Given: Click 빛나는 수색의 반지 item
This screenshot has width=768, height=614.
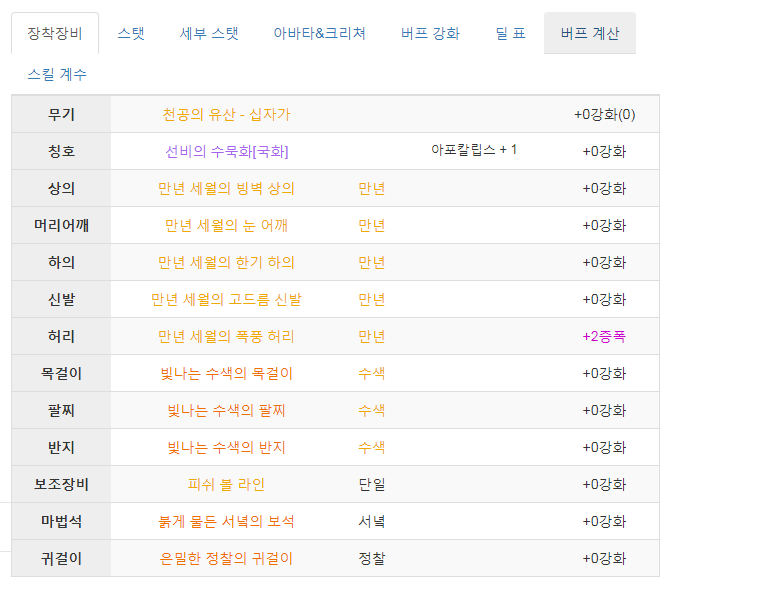Looking at the screenshot, I should pyautogui.click(x=226, y=448).
